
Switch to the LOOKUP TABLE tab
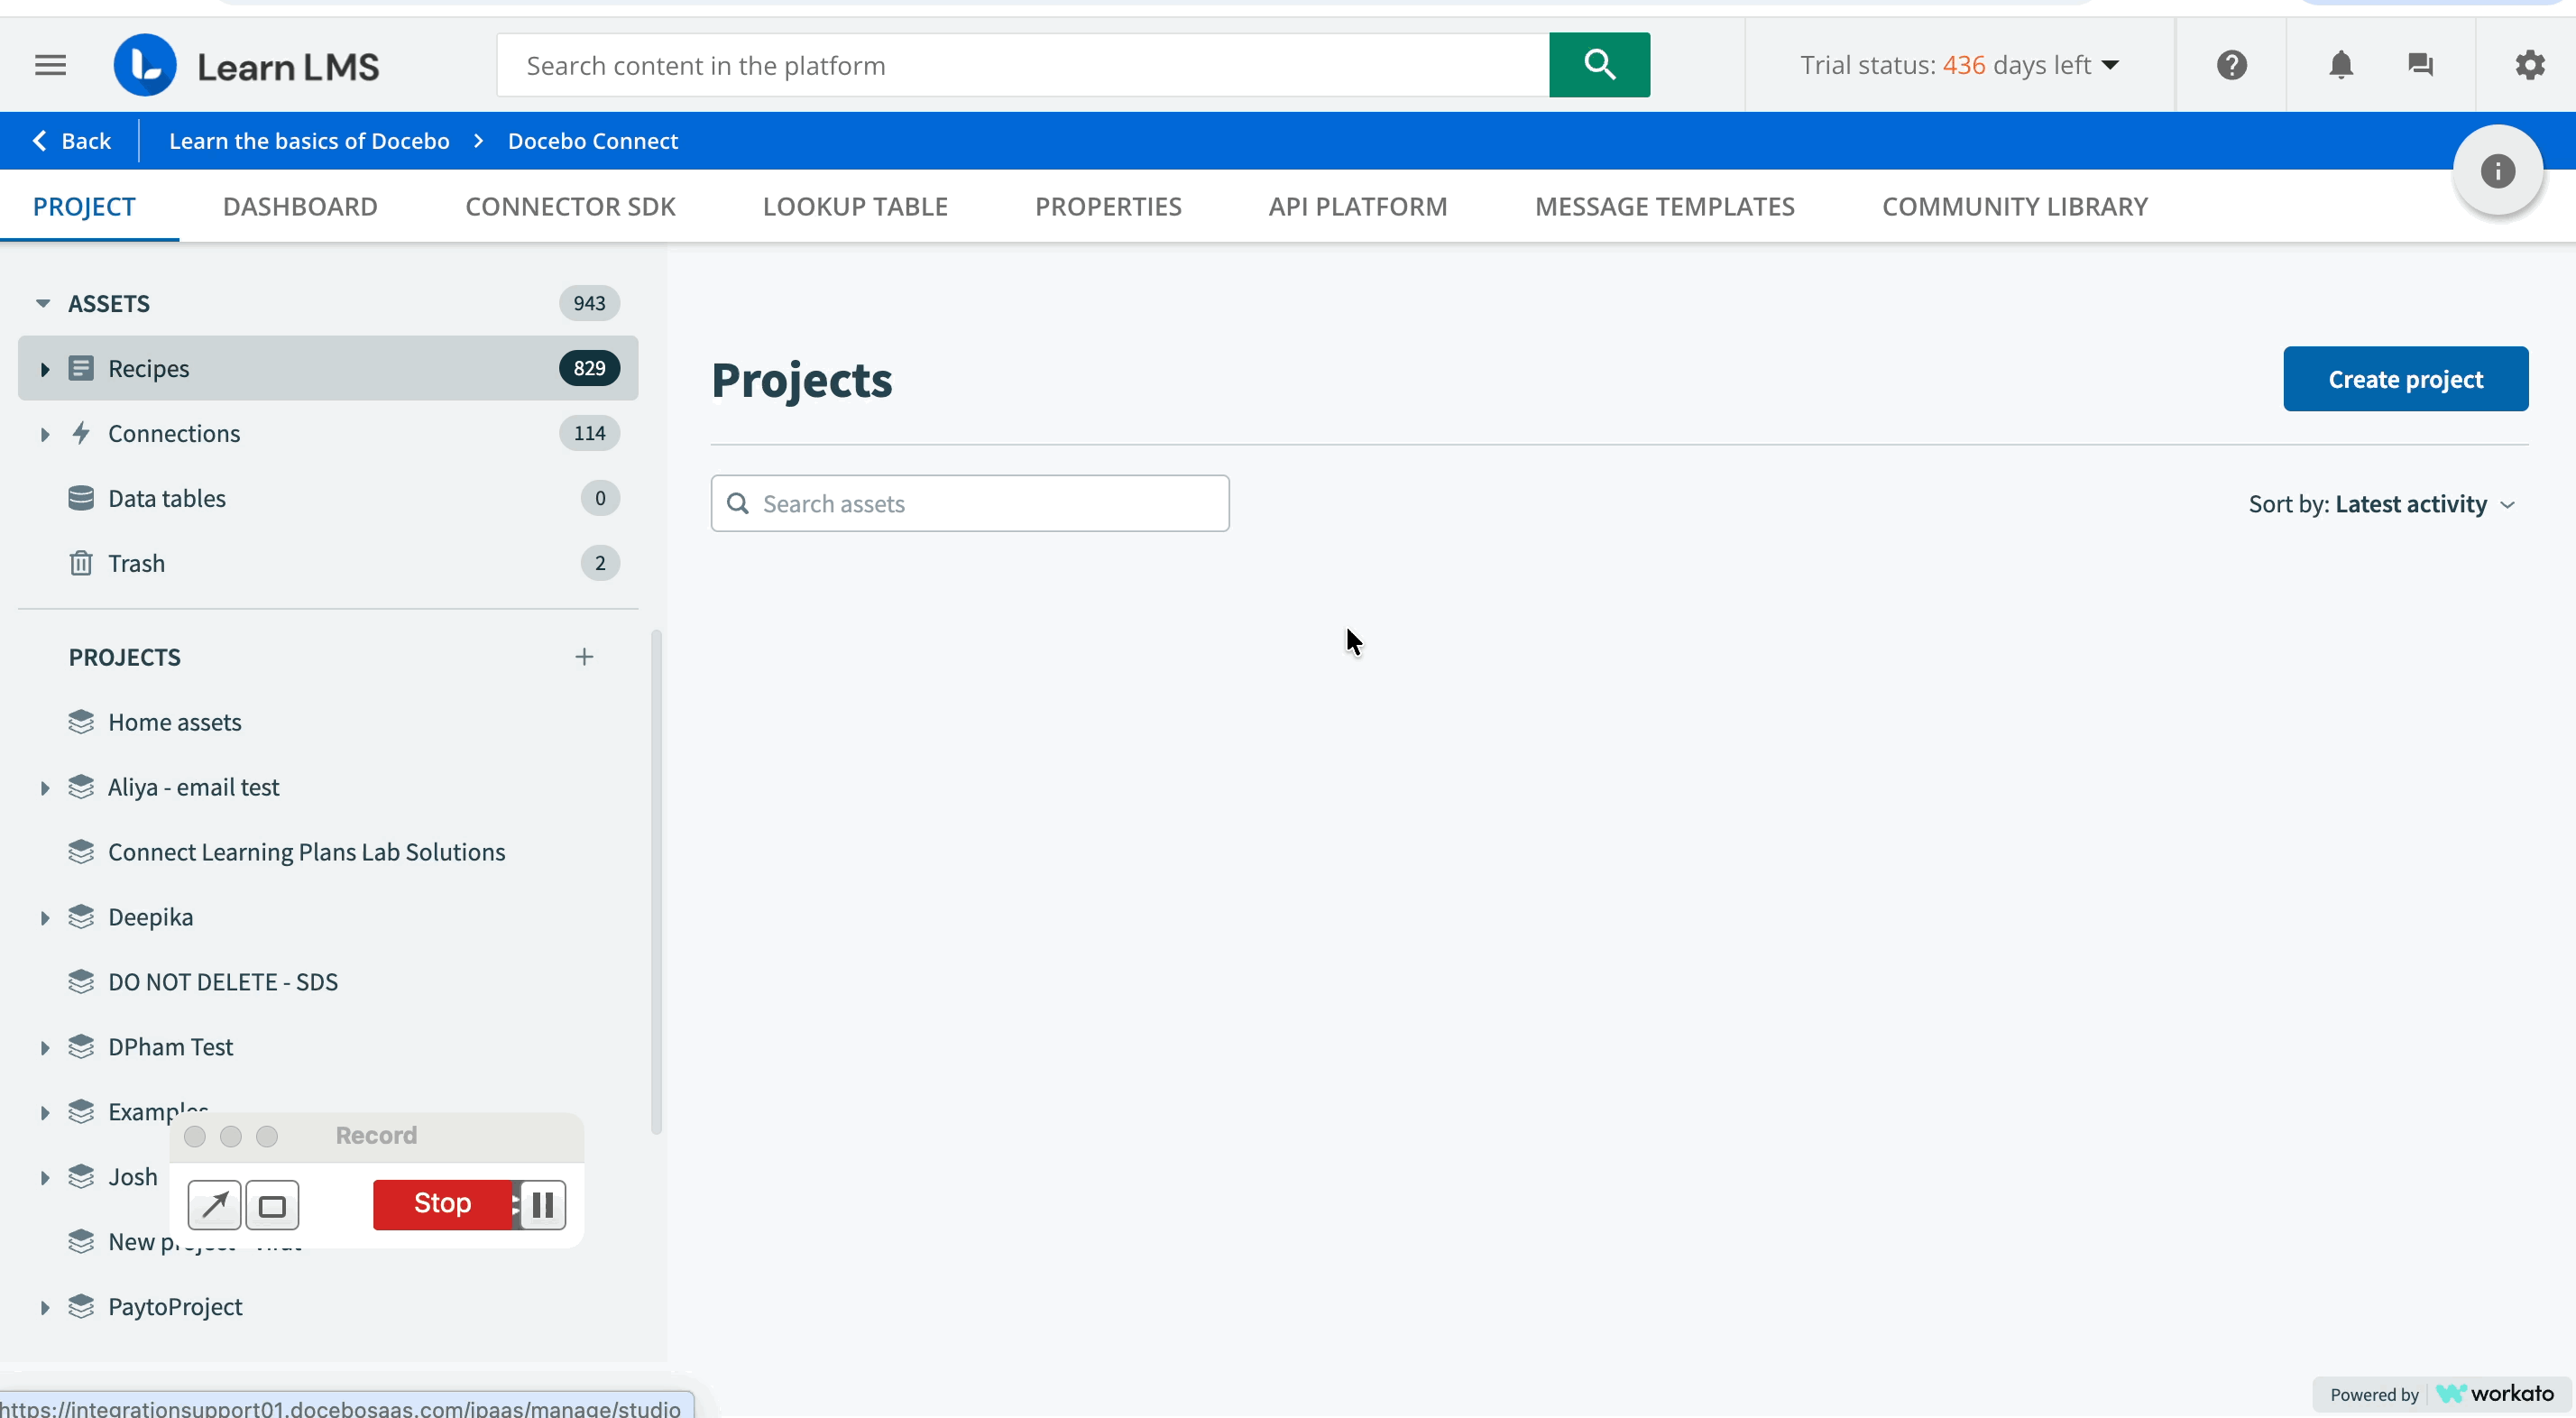(855, 207)
